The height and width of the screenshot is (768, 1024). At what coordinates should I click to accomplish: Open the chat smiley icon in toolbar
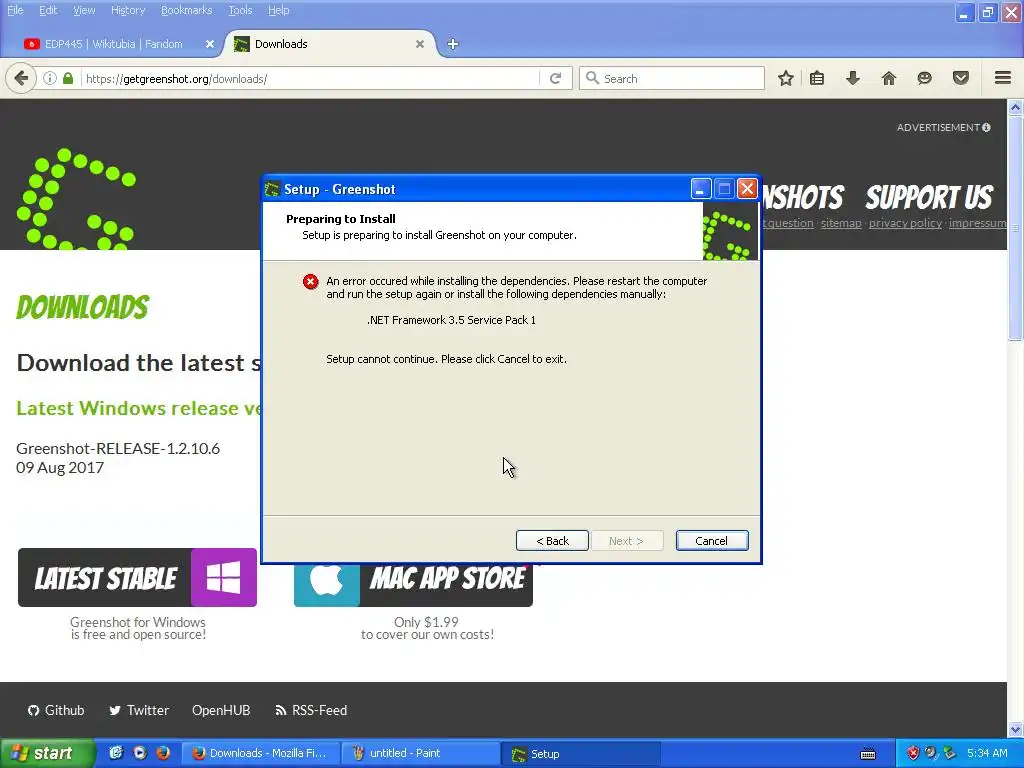click(x=924, y=78)
